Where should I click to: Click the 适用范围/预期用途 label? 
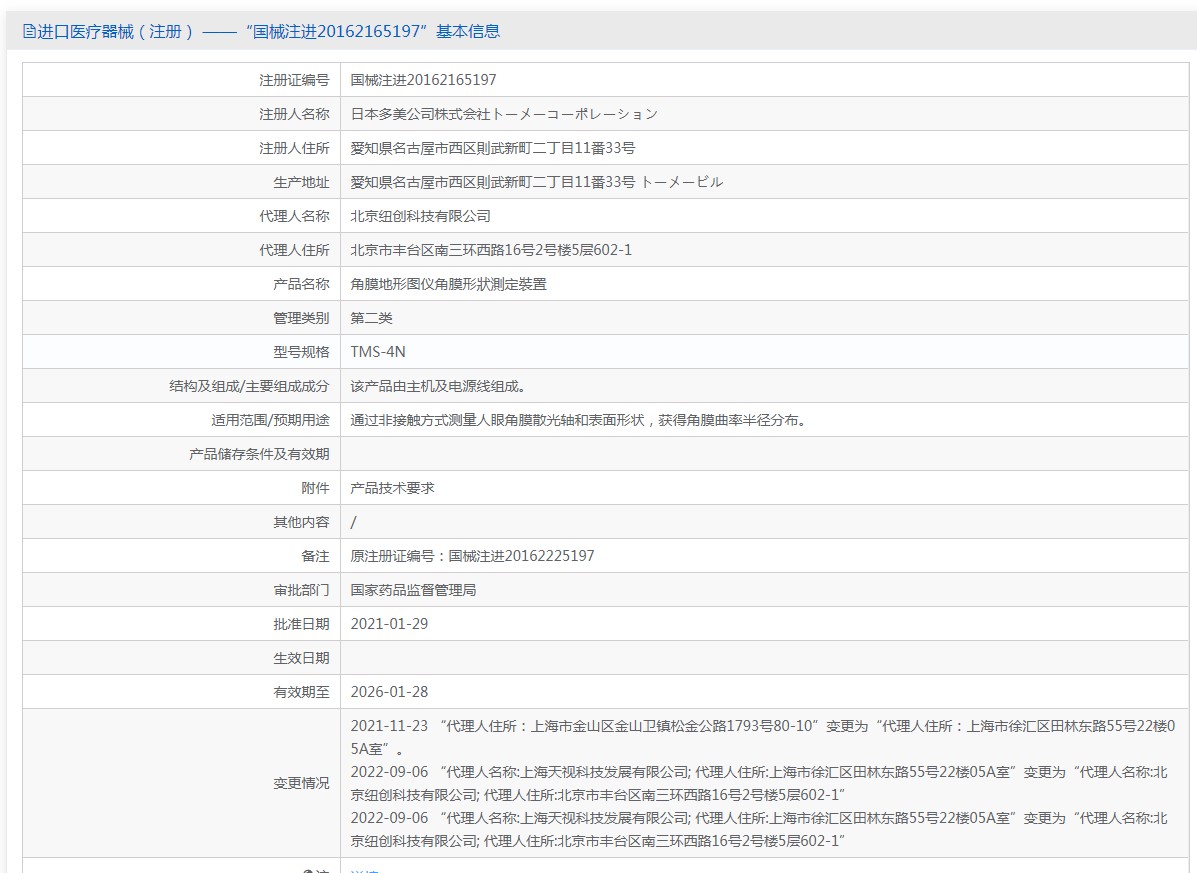coord(270,420)
